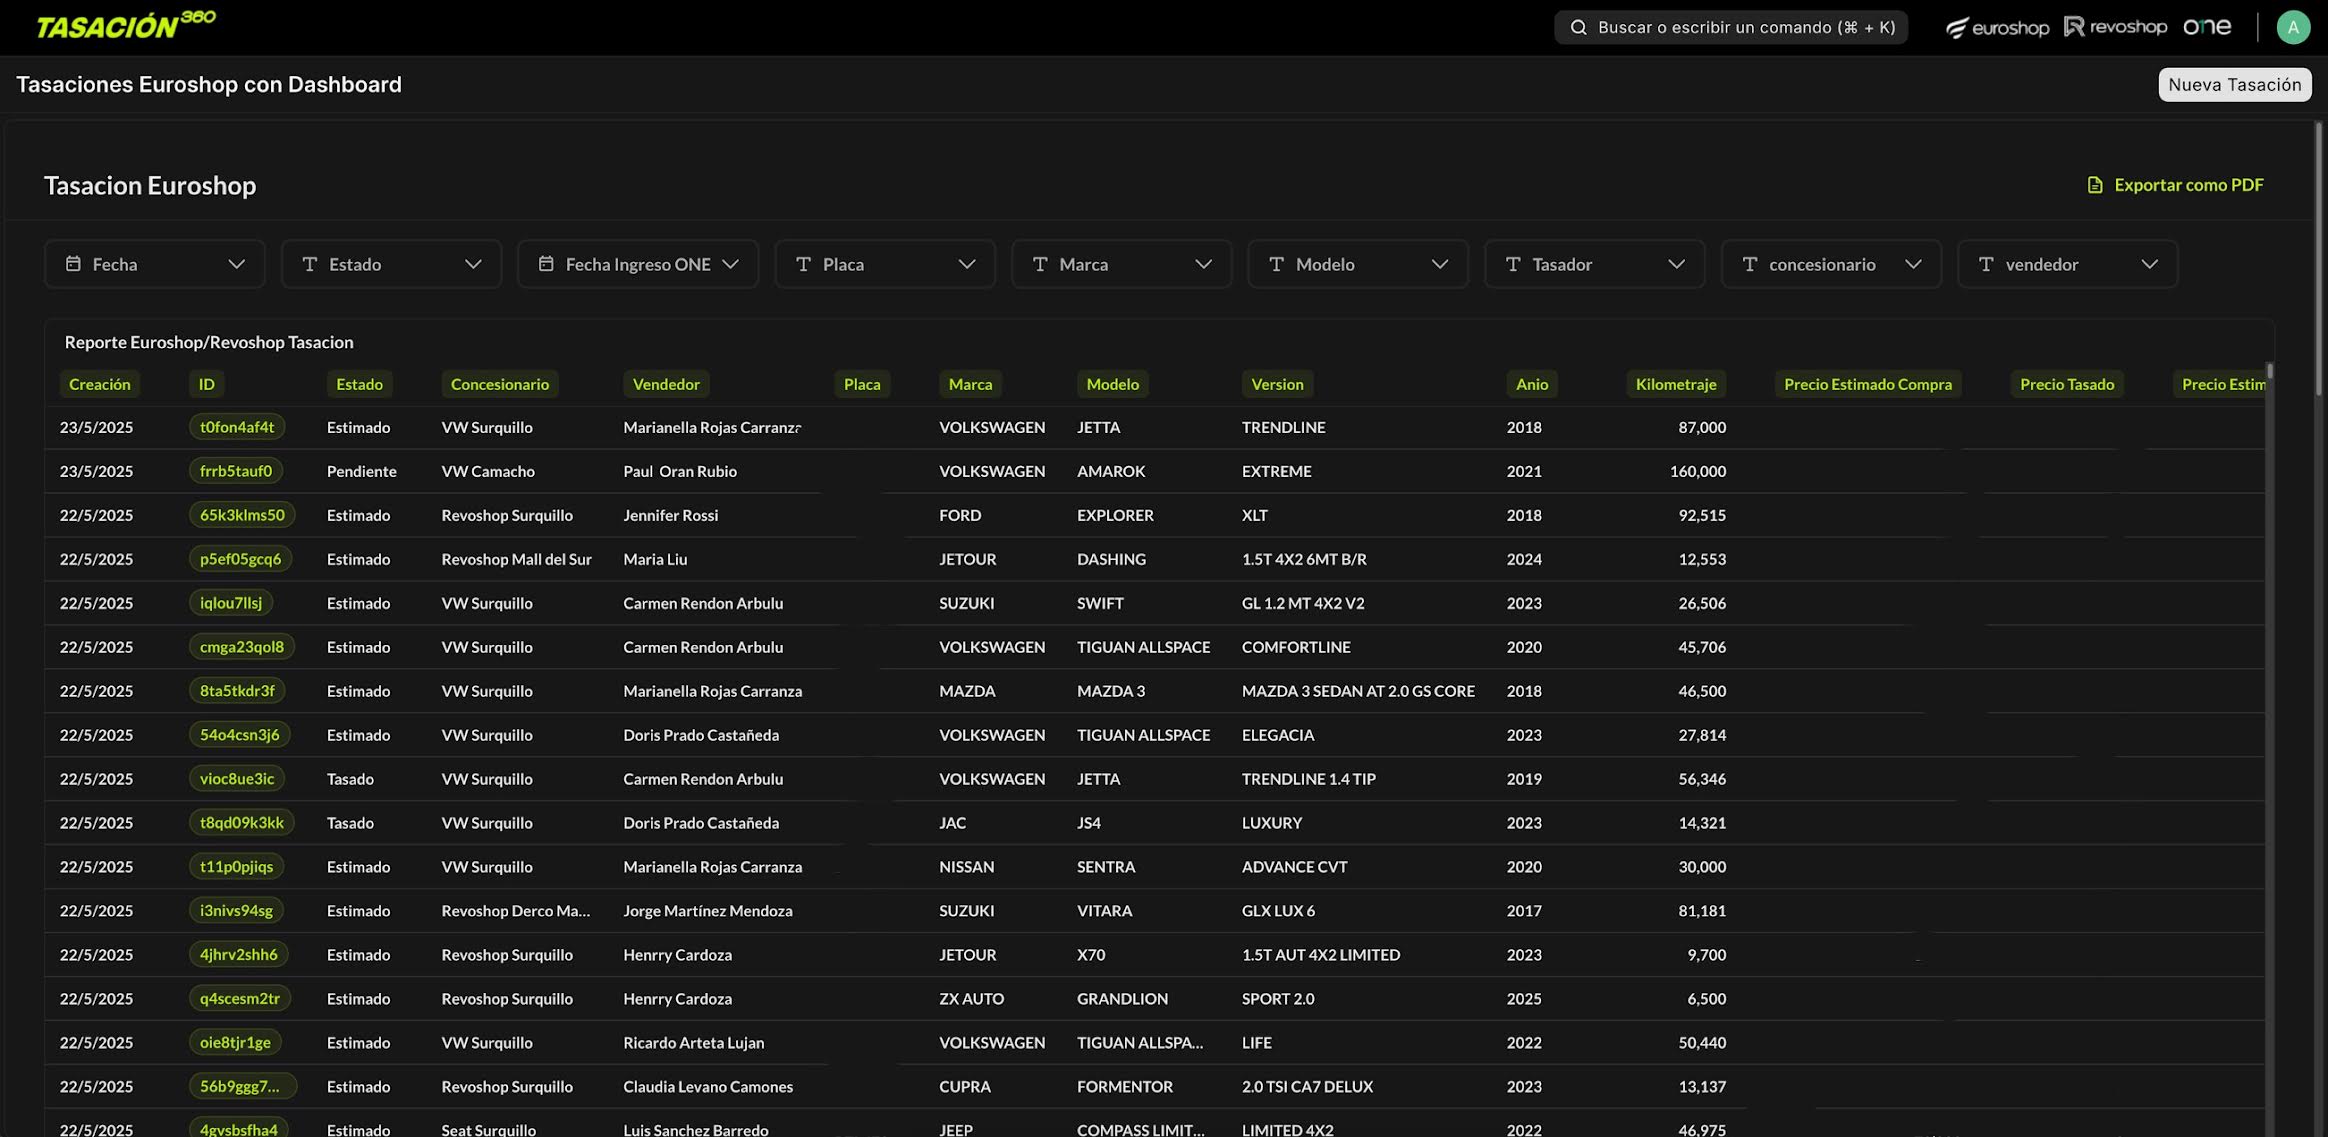Sort by Marca column header
Screen dimensions: 2328x1137
pyautogui.click(x=970, y=384)
